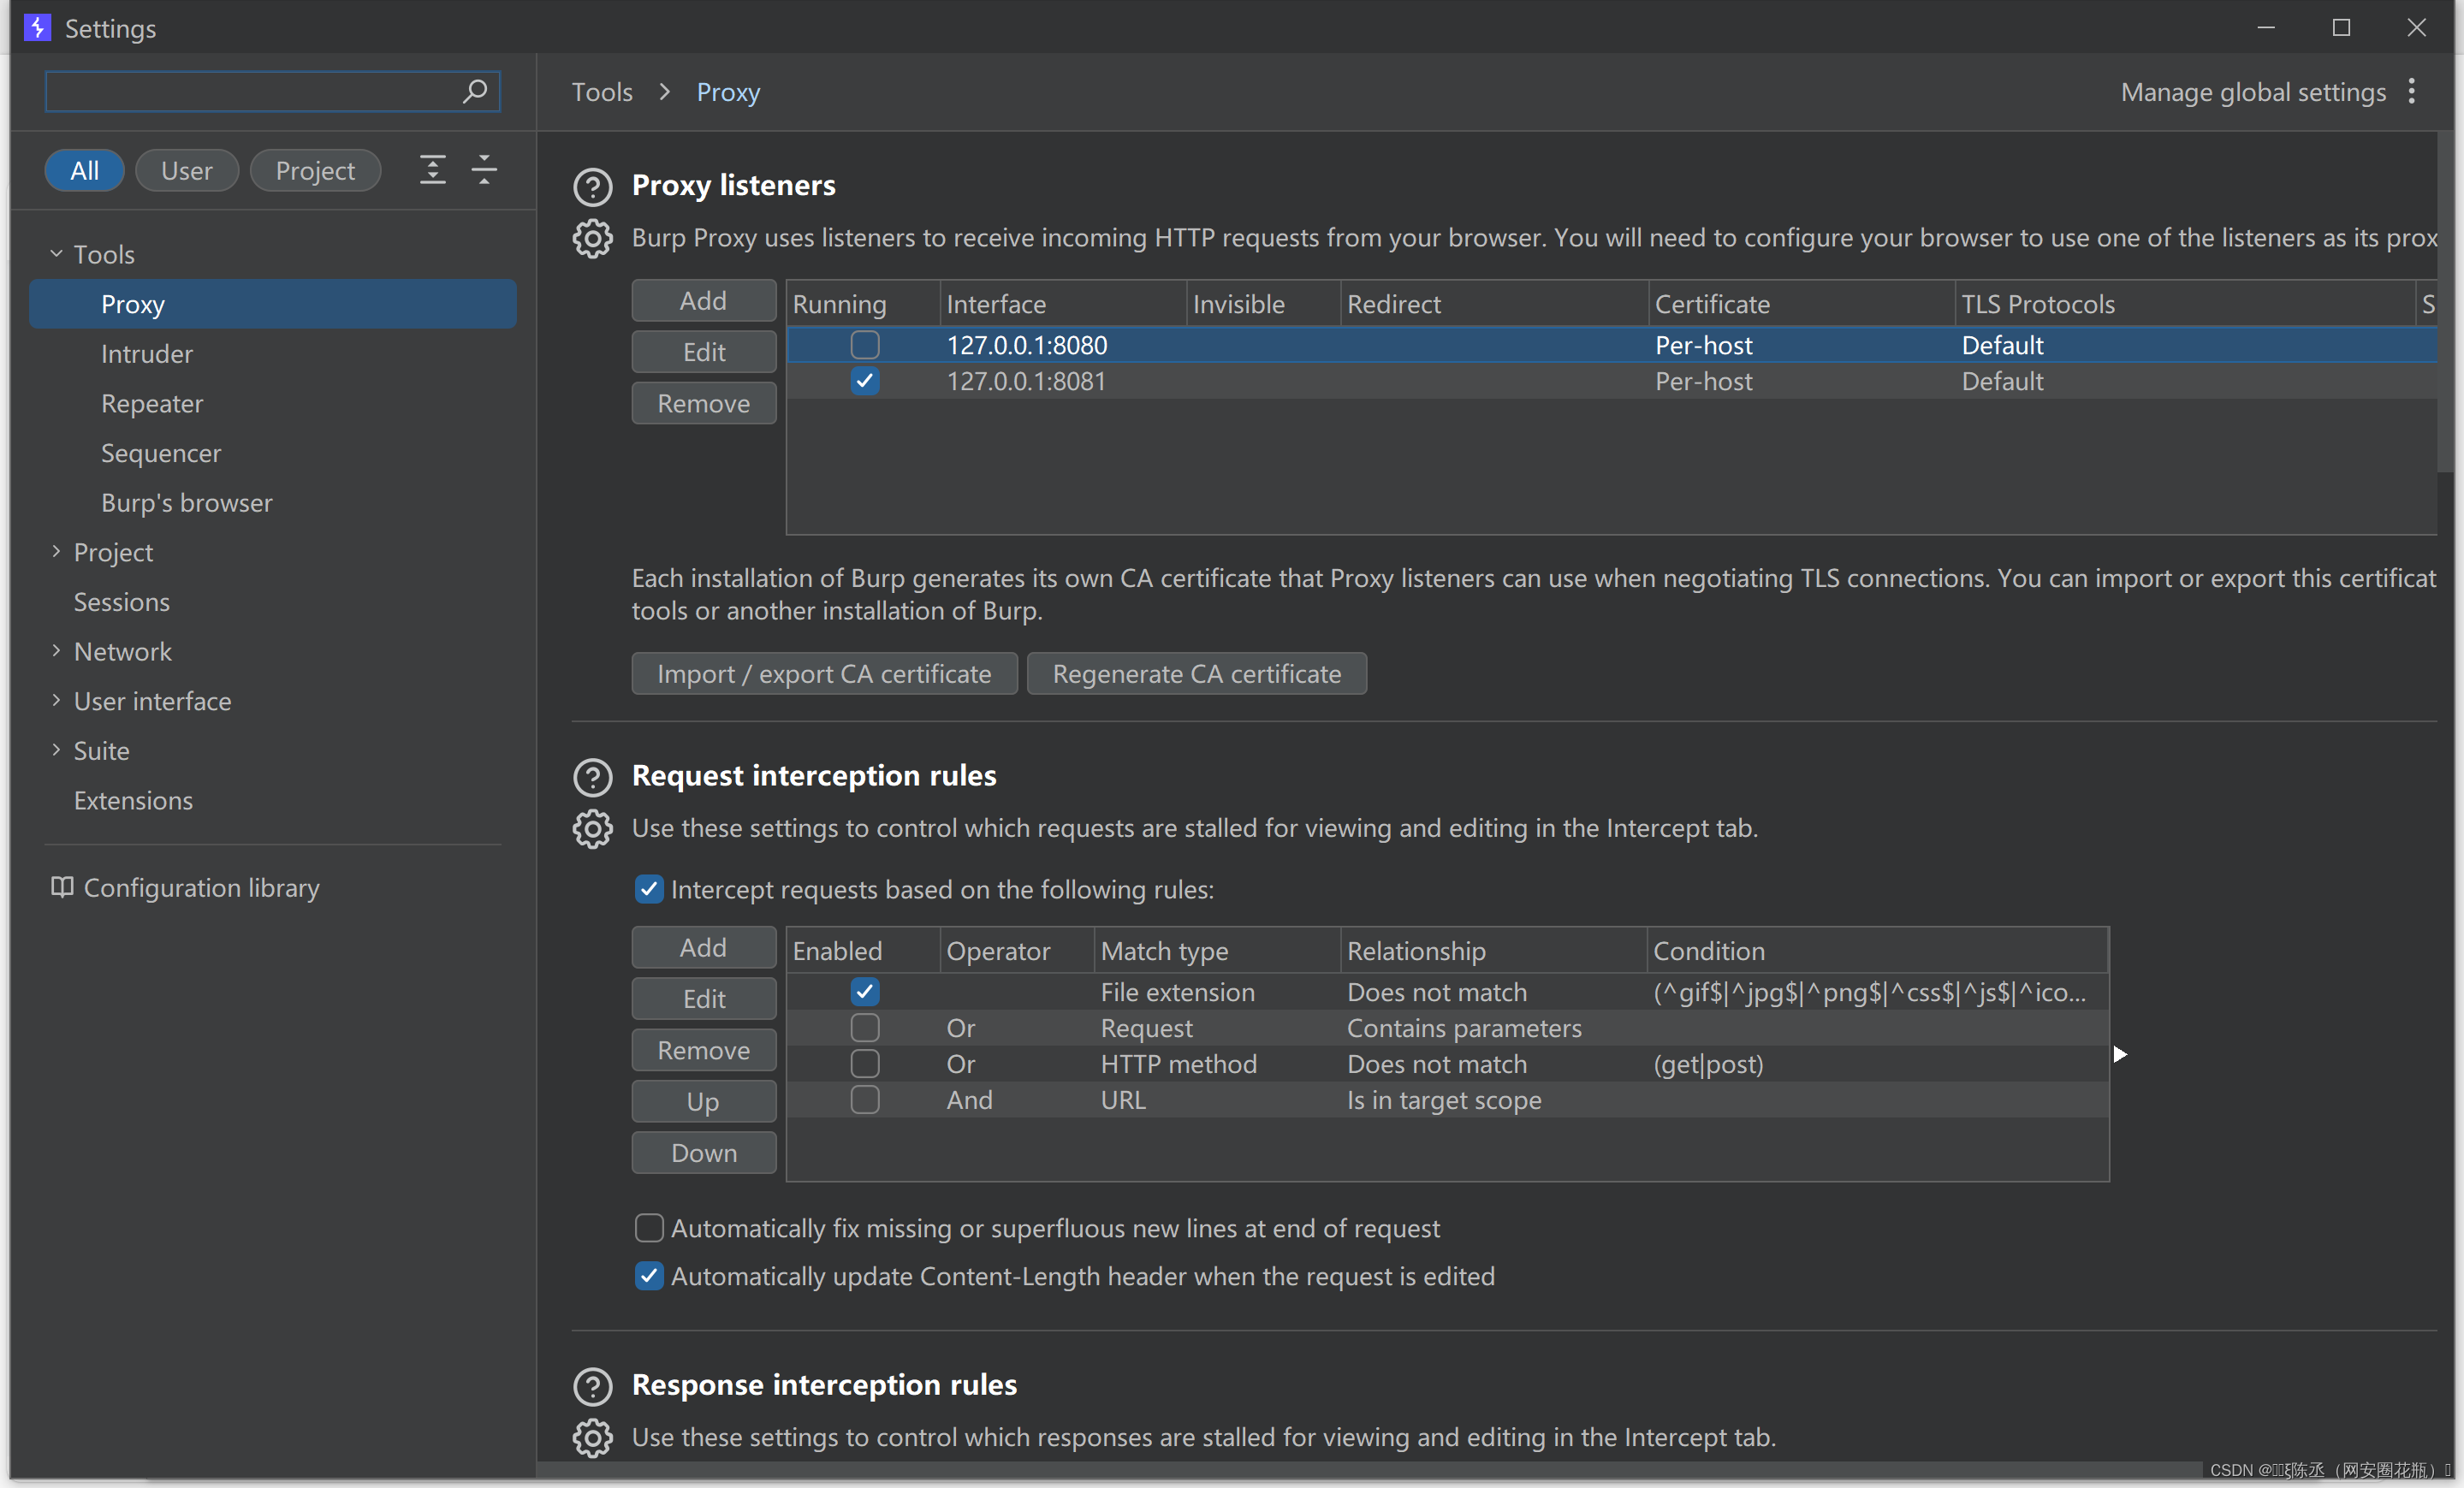Viewport: 2464px width, 1488px height.
Task: Open help for Proxy listeners
Action: 593,186
